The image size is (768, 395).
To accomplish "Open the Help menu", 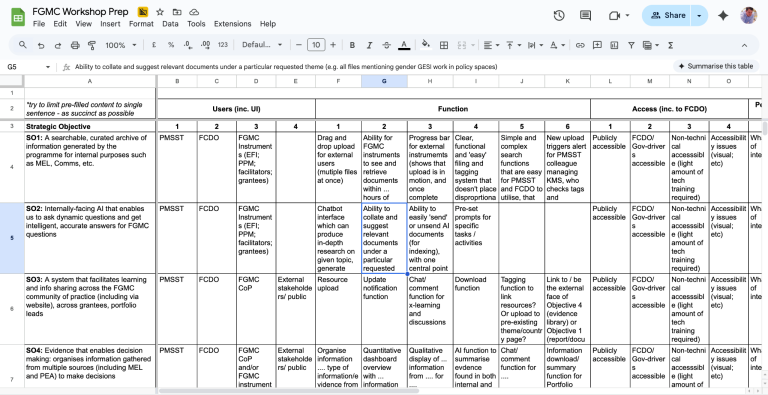I will pos(268,24).
